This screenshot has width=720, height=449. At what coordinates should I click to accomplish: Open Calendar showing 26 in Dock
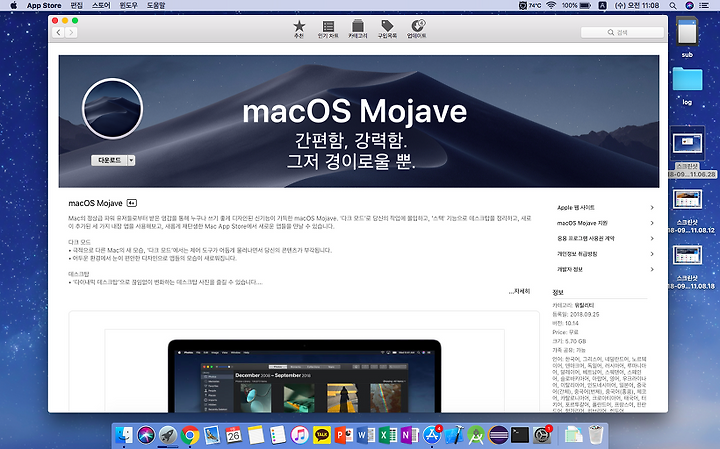pos(234,435)
